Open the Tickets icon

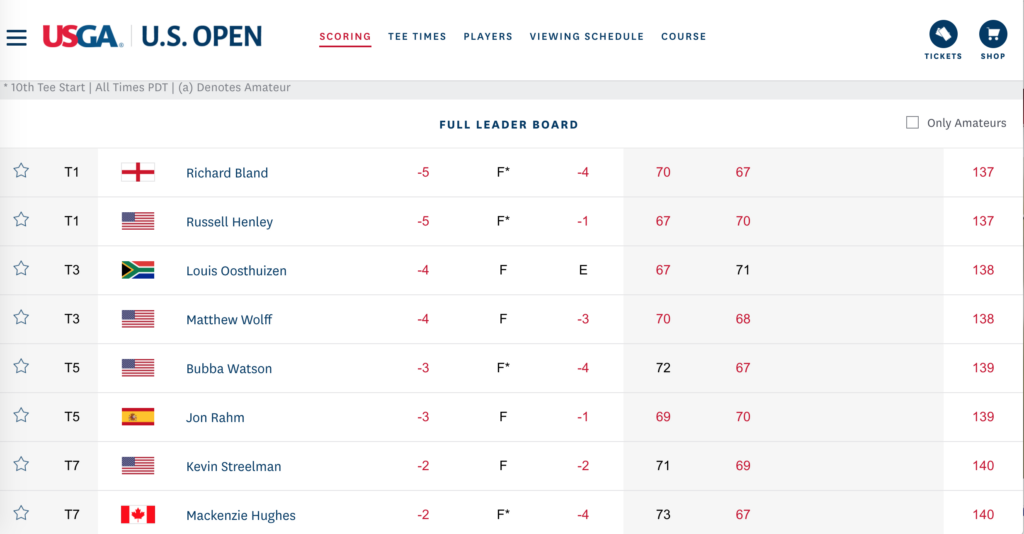[x=943, y=34]
